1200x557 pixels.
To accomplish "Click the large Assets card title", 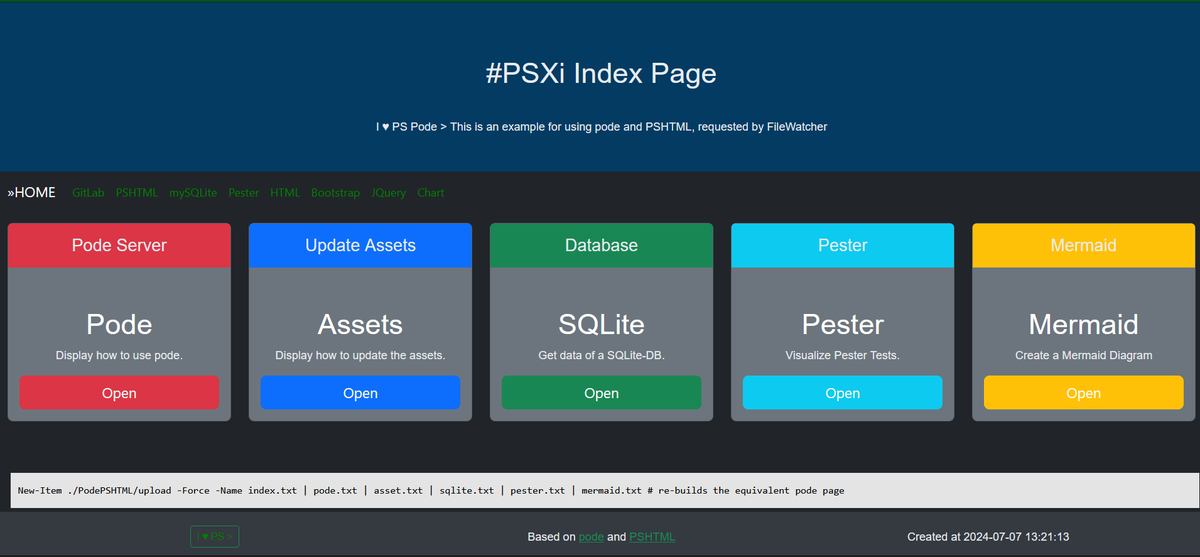I will click(360, 324).
